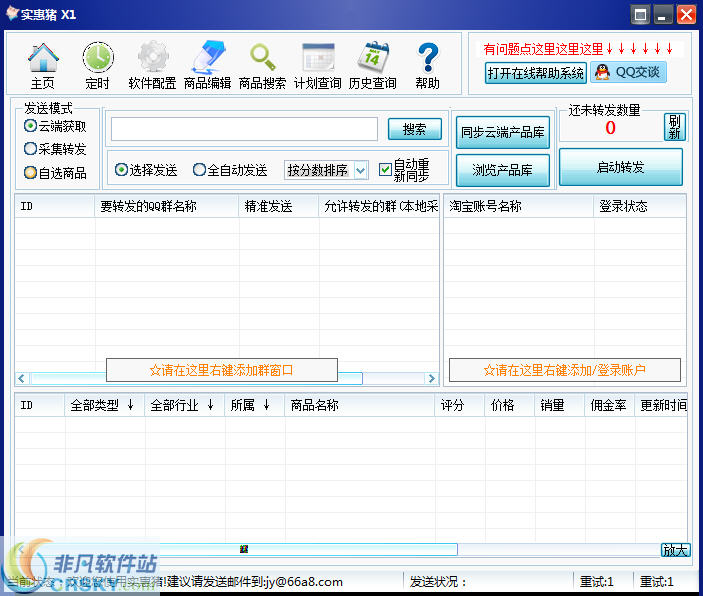The width and height of the screenshot is (703, 596).
Task: Click the 发送状况 status bar entry
Action: point(438,582)
